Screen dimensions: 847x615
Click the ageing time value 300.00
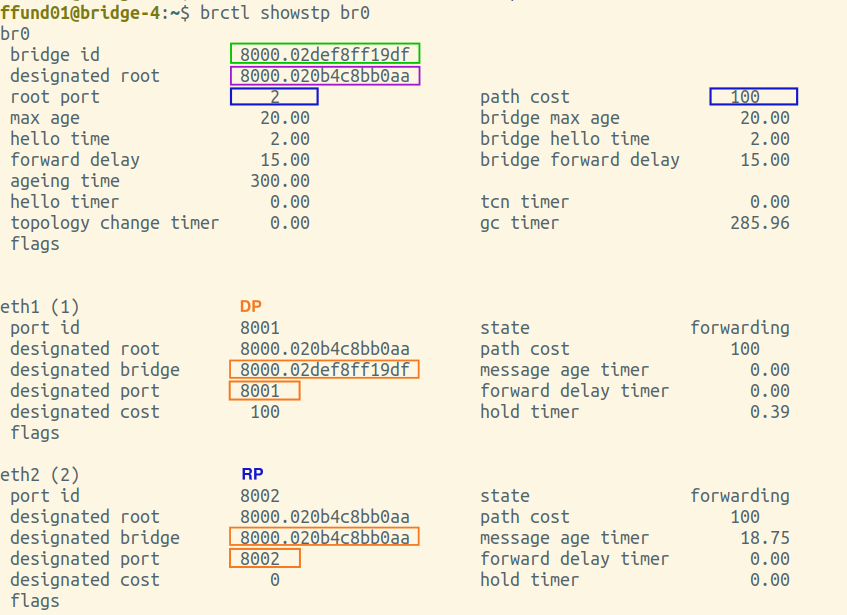(280, 180)
